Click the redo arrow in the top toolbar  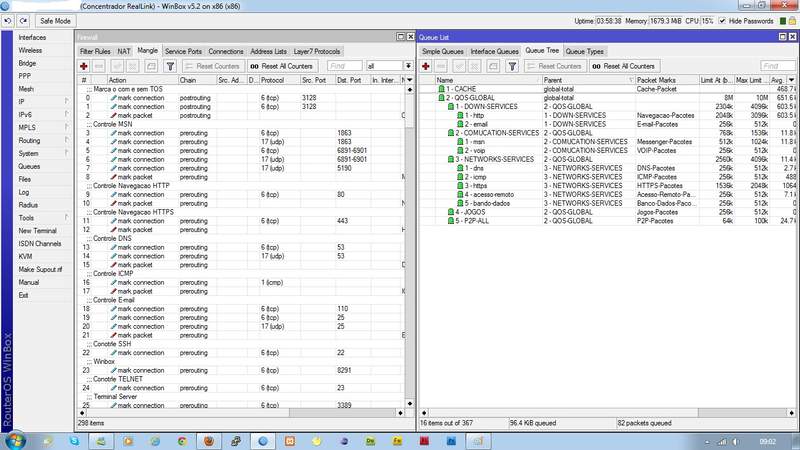23,21
